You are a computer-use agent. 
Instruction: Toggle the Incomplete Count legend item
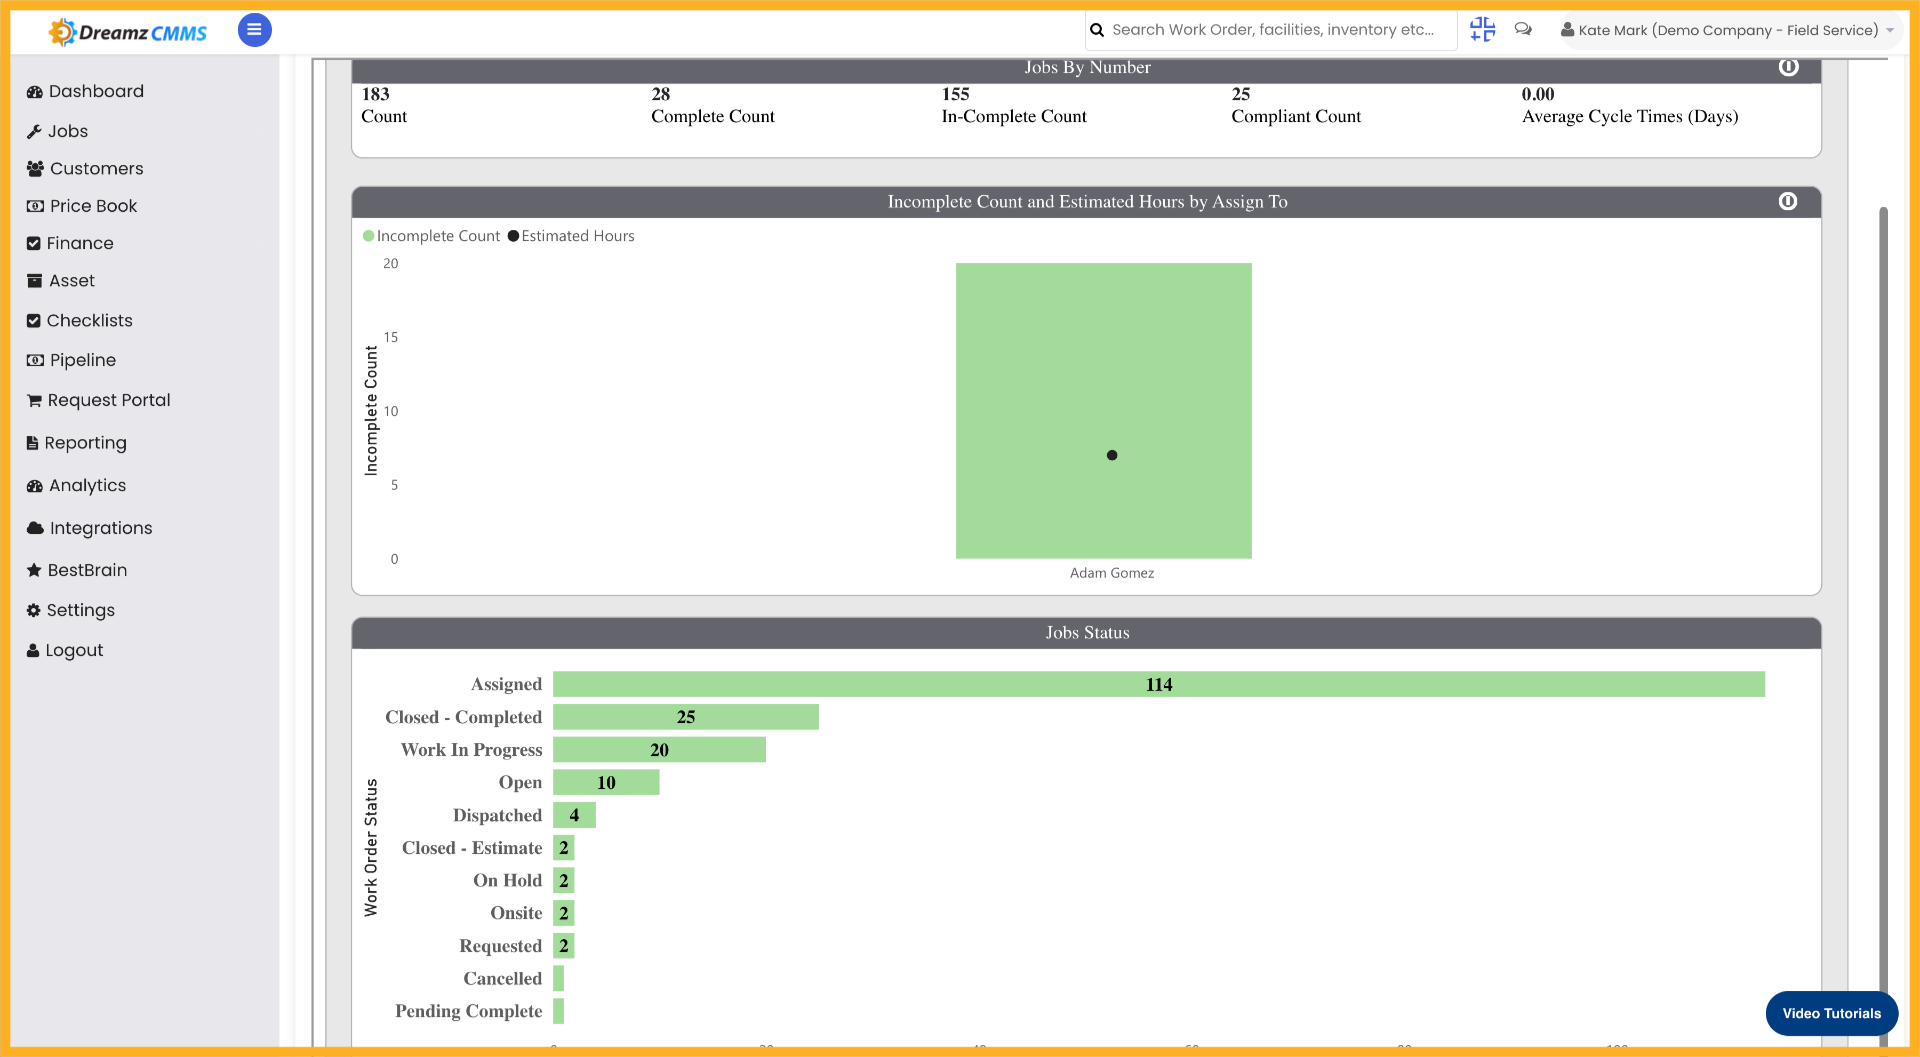pos(432,236)
